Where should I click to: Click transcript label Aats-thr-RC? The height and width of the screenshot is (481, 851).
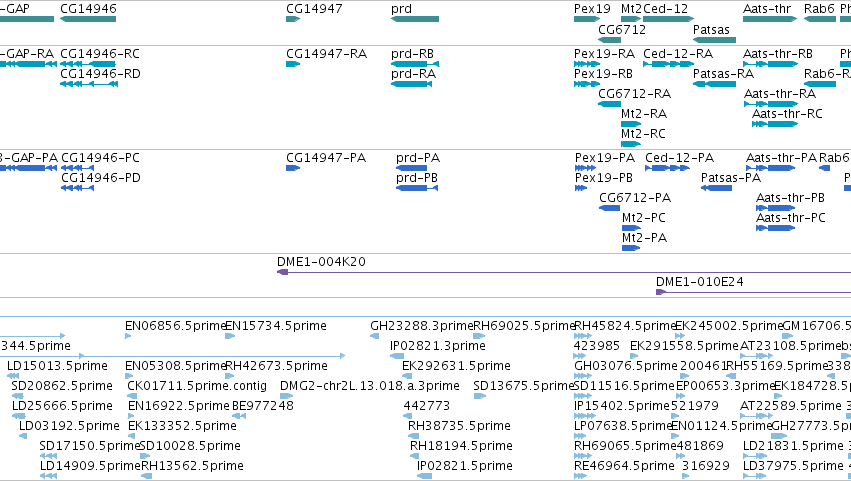coord(787,113)
